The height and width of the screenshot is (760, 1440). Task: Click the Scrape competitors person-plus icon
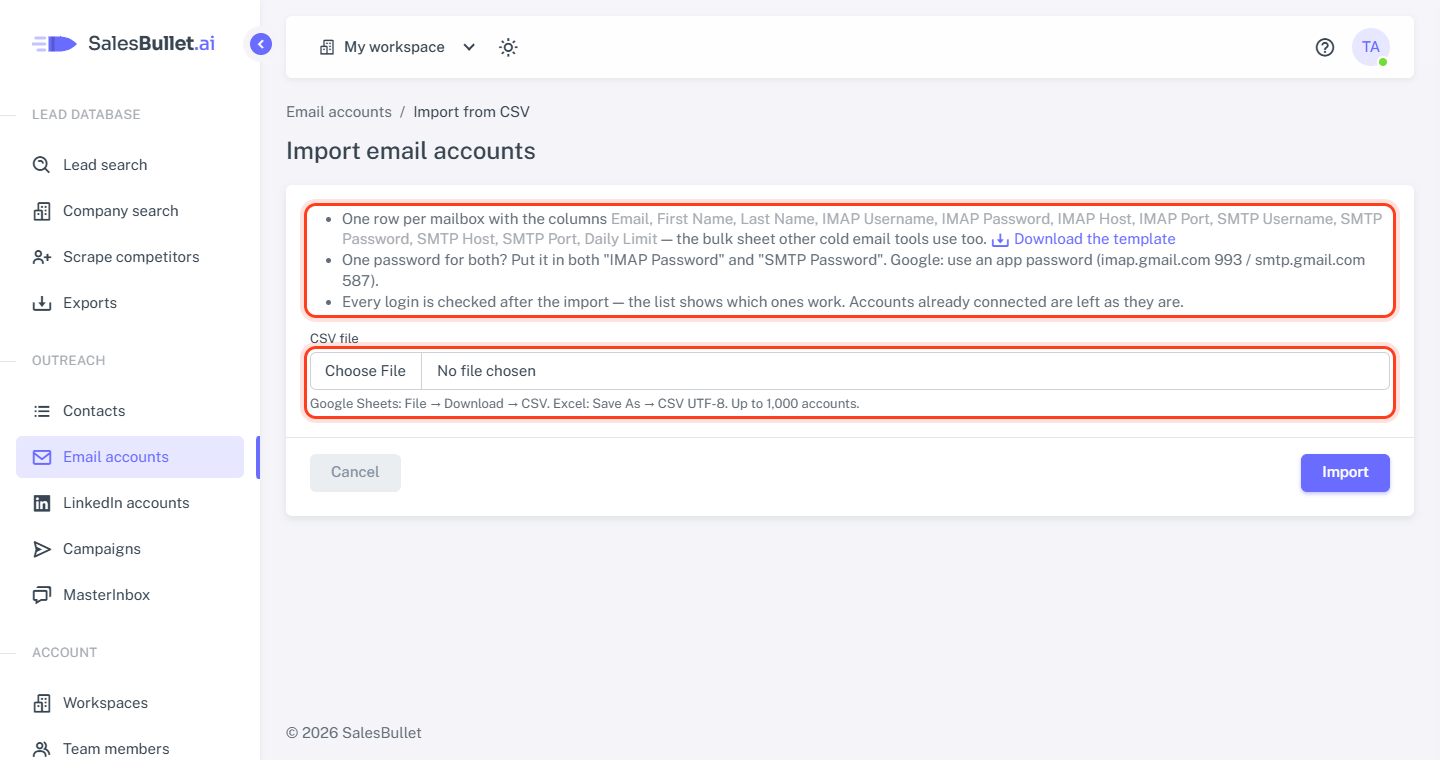(x=42, y=257)
